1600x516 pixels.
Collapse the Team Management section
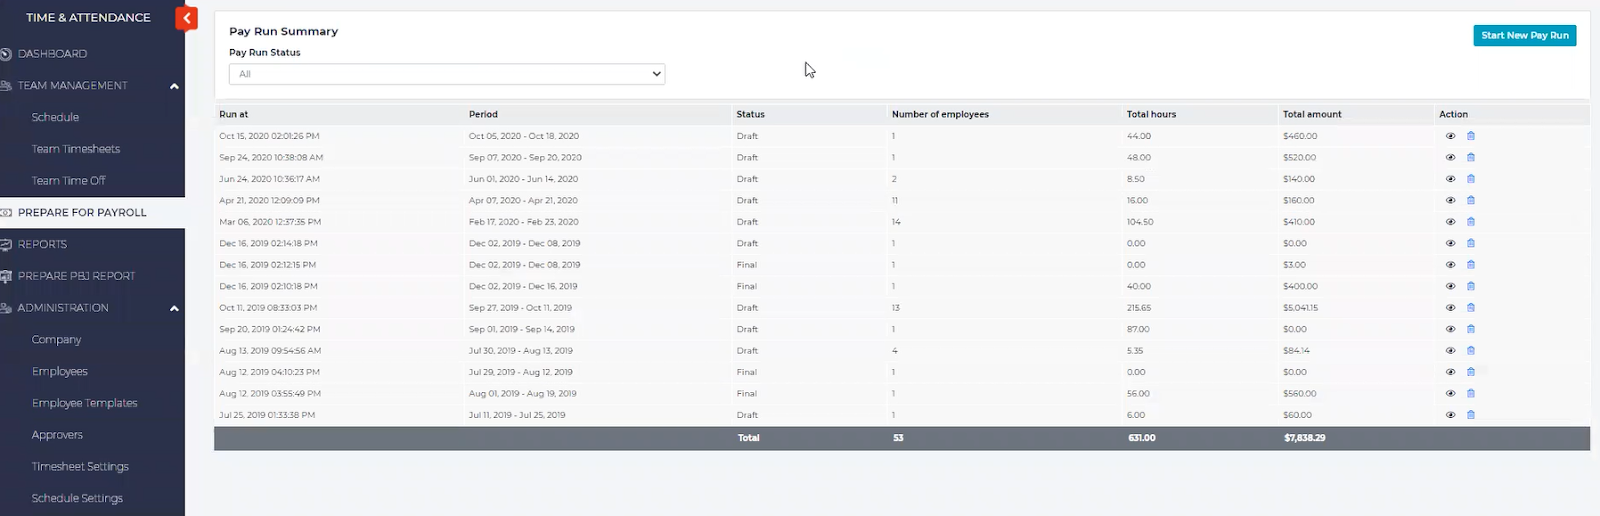tap(174, 86)
